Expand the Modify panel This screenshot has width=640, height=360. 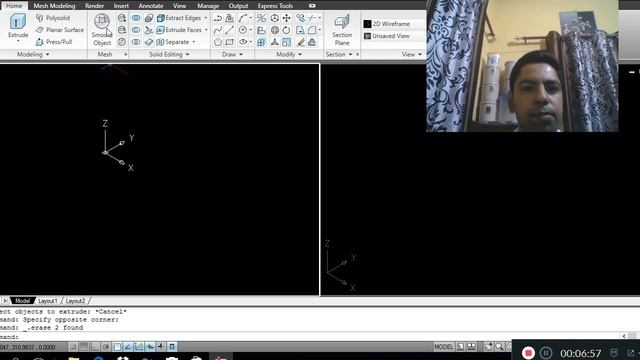[289, 54]
